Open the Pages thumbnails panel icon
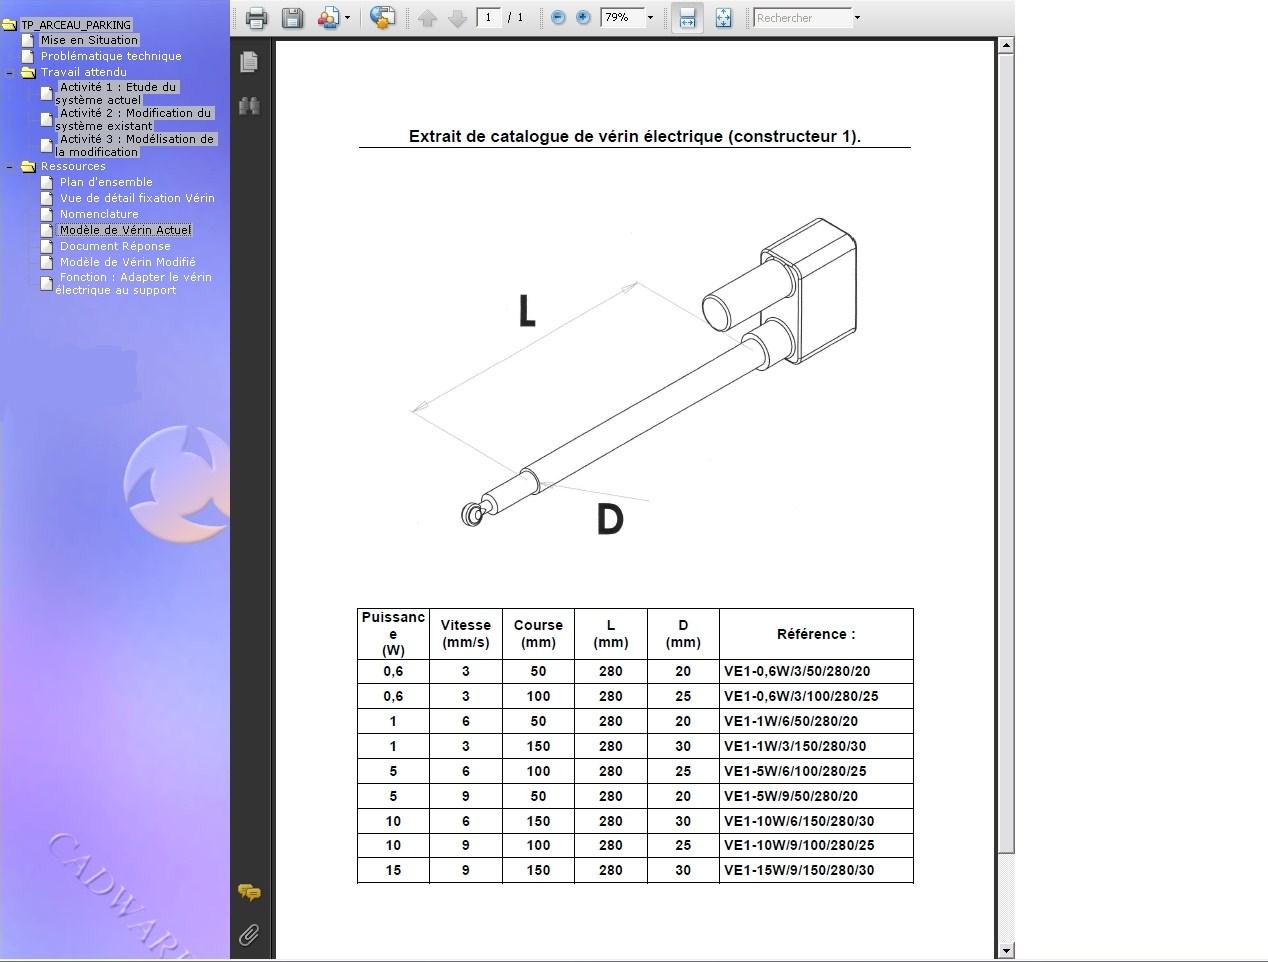The height and width of the screenshot is (962, 1268). pos(249,62)
